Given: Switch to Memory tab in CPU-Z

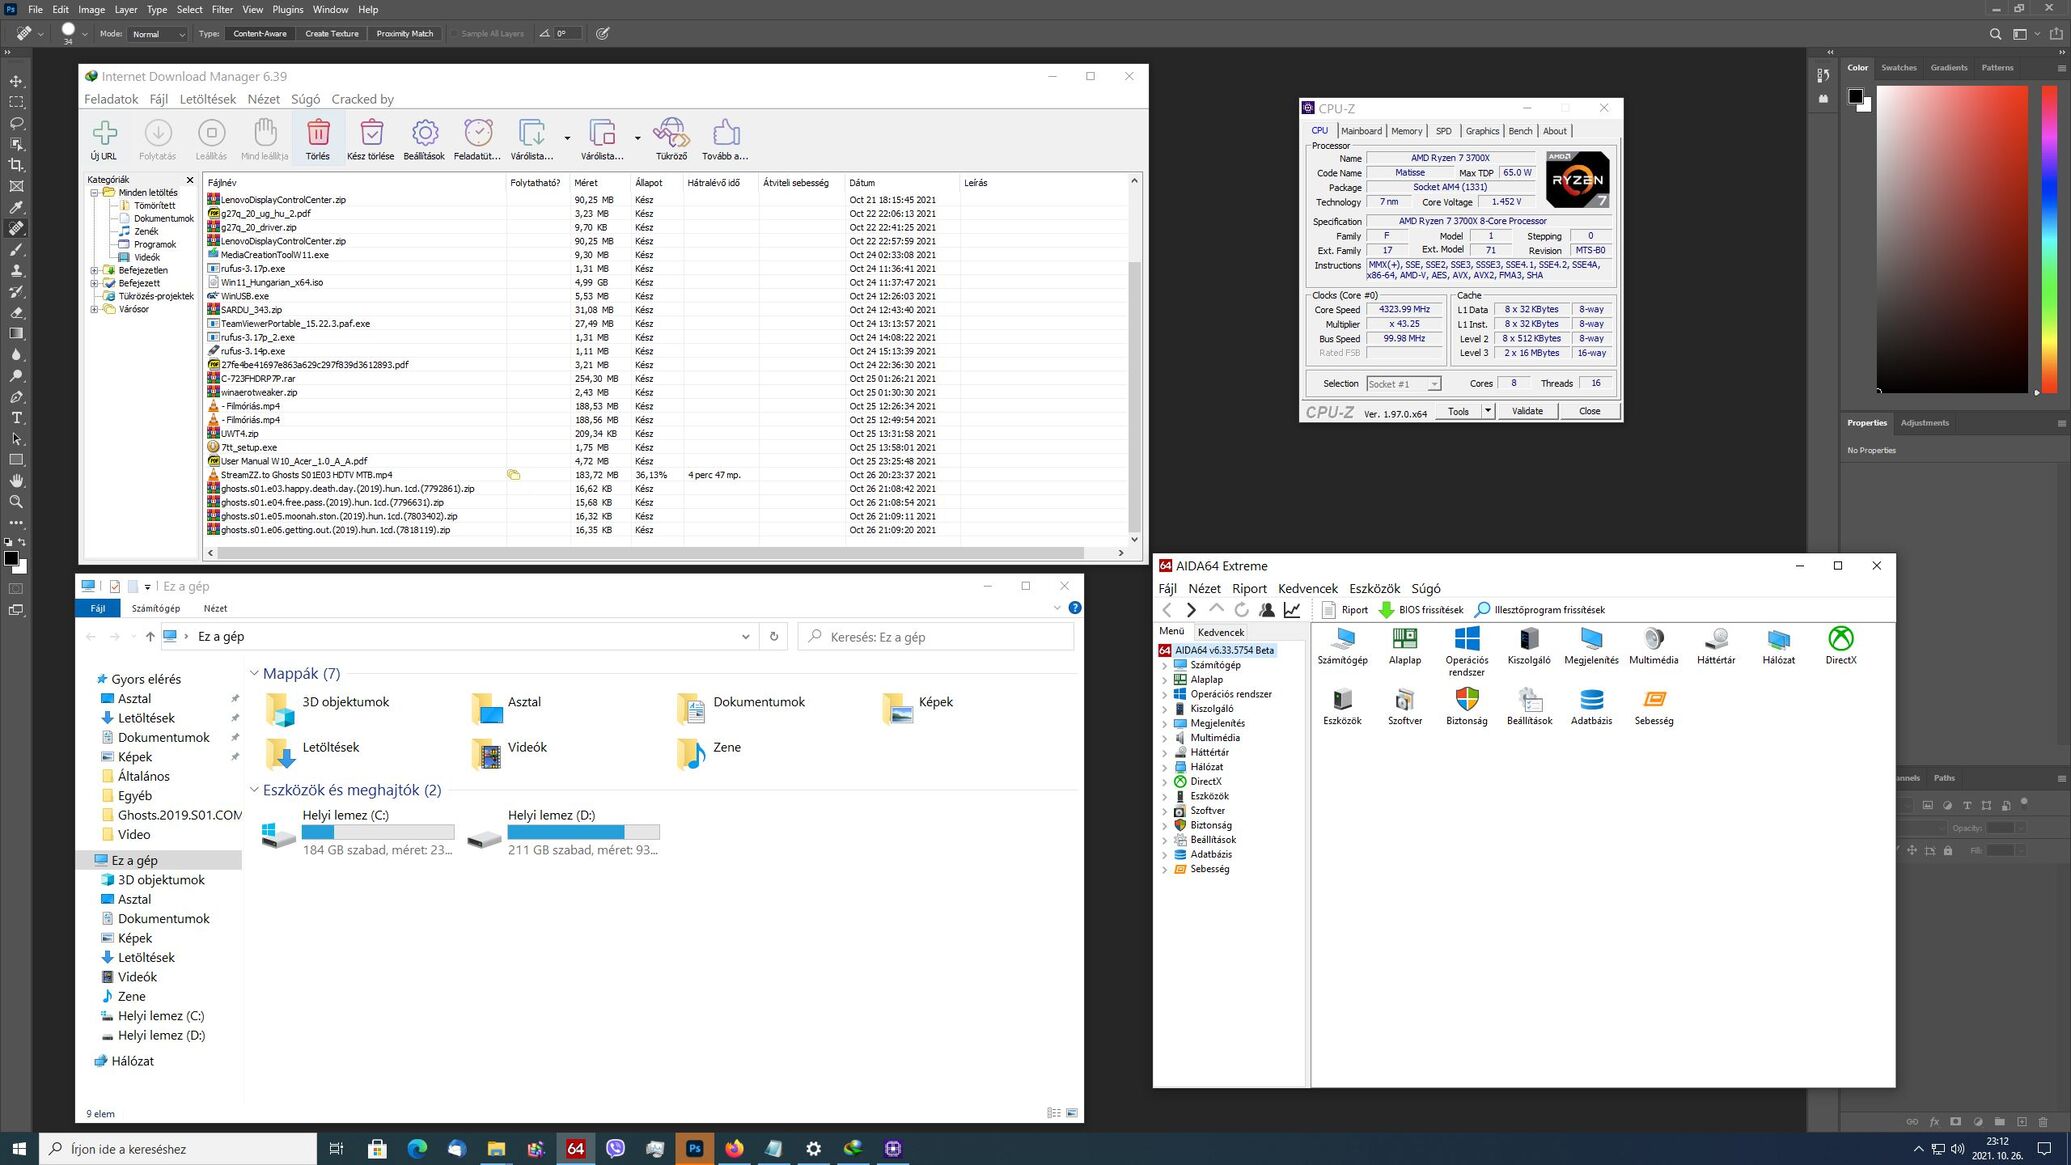Looking at the screenshot, I should click(1406, 131).
